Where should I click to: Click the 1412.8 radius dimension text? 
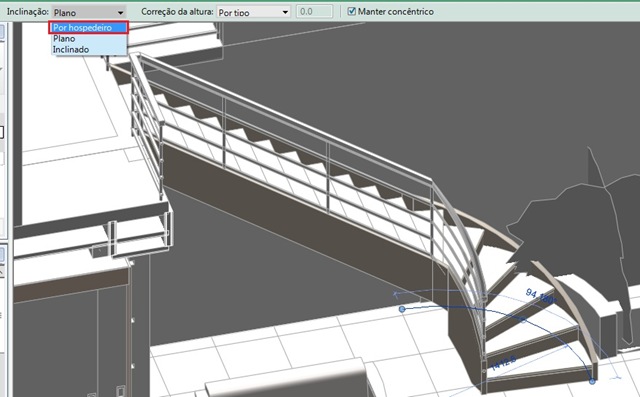pos(504,362)
